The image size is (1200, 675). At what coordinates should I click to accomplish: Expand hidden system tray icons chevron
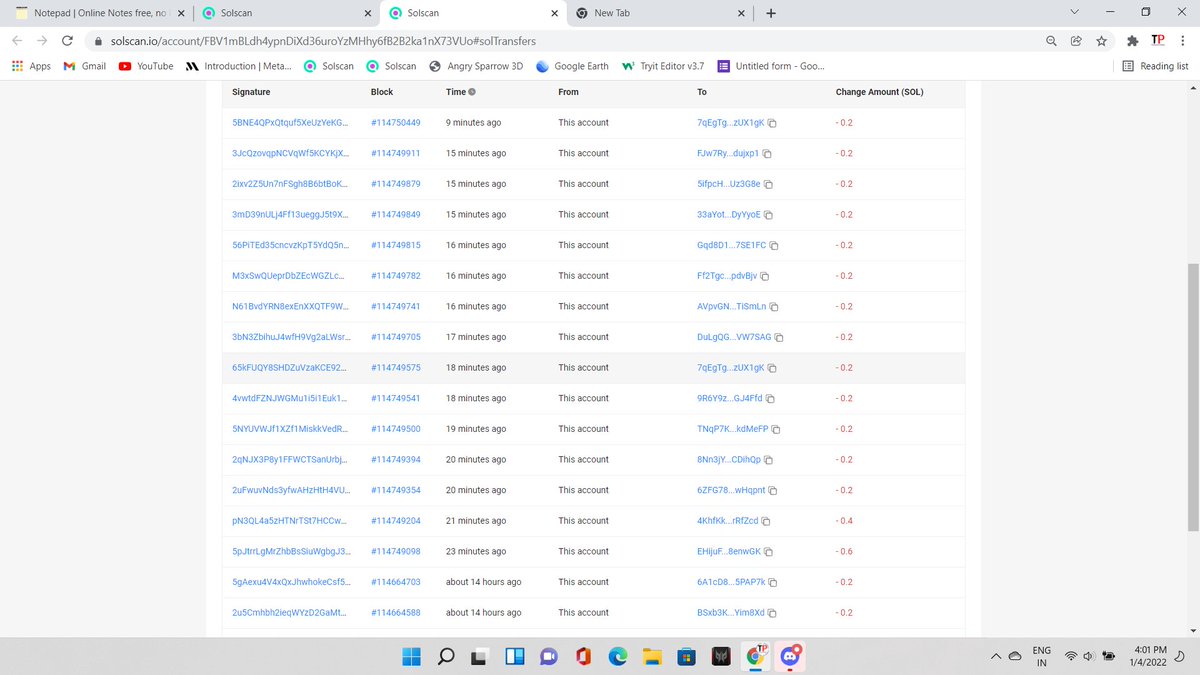996,656
